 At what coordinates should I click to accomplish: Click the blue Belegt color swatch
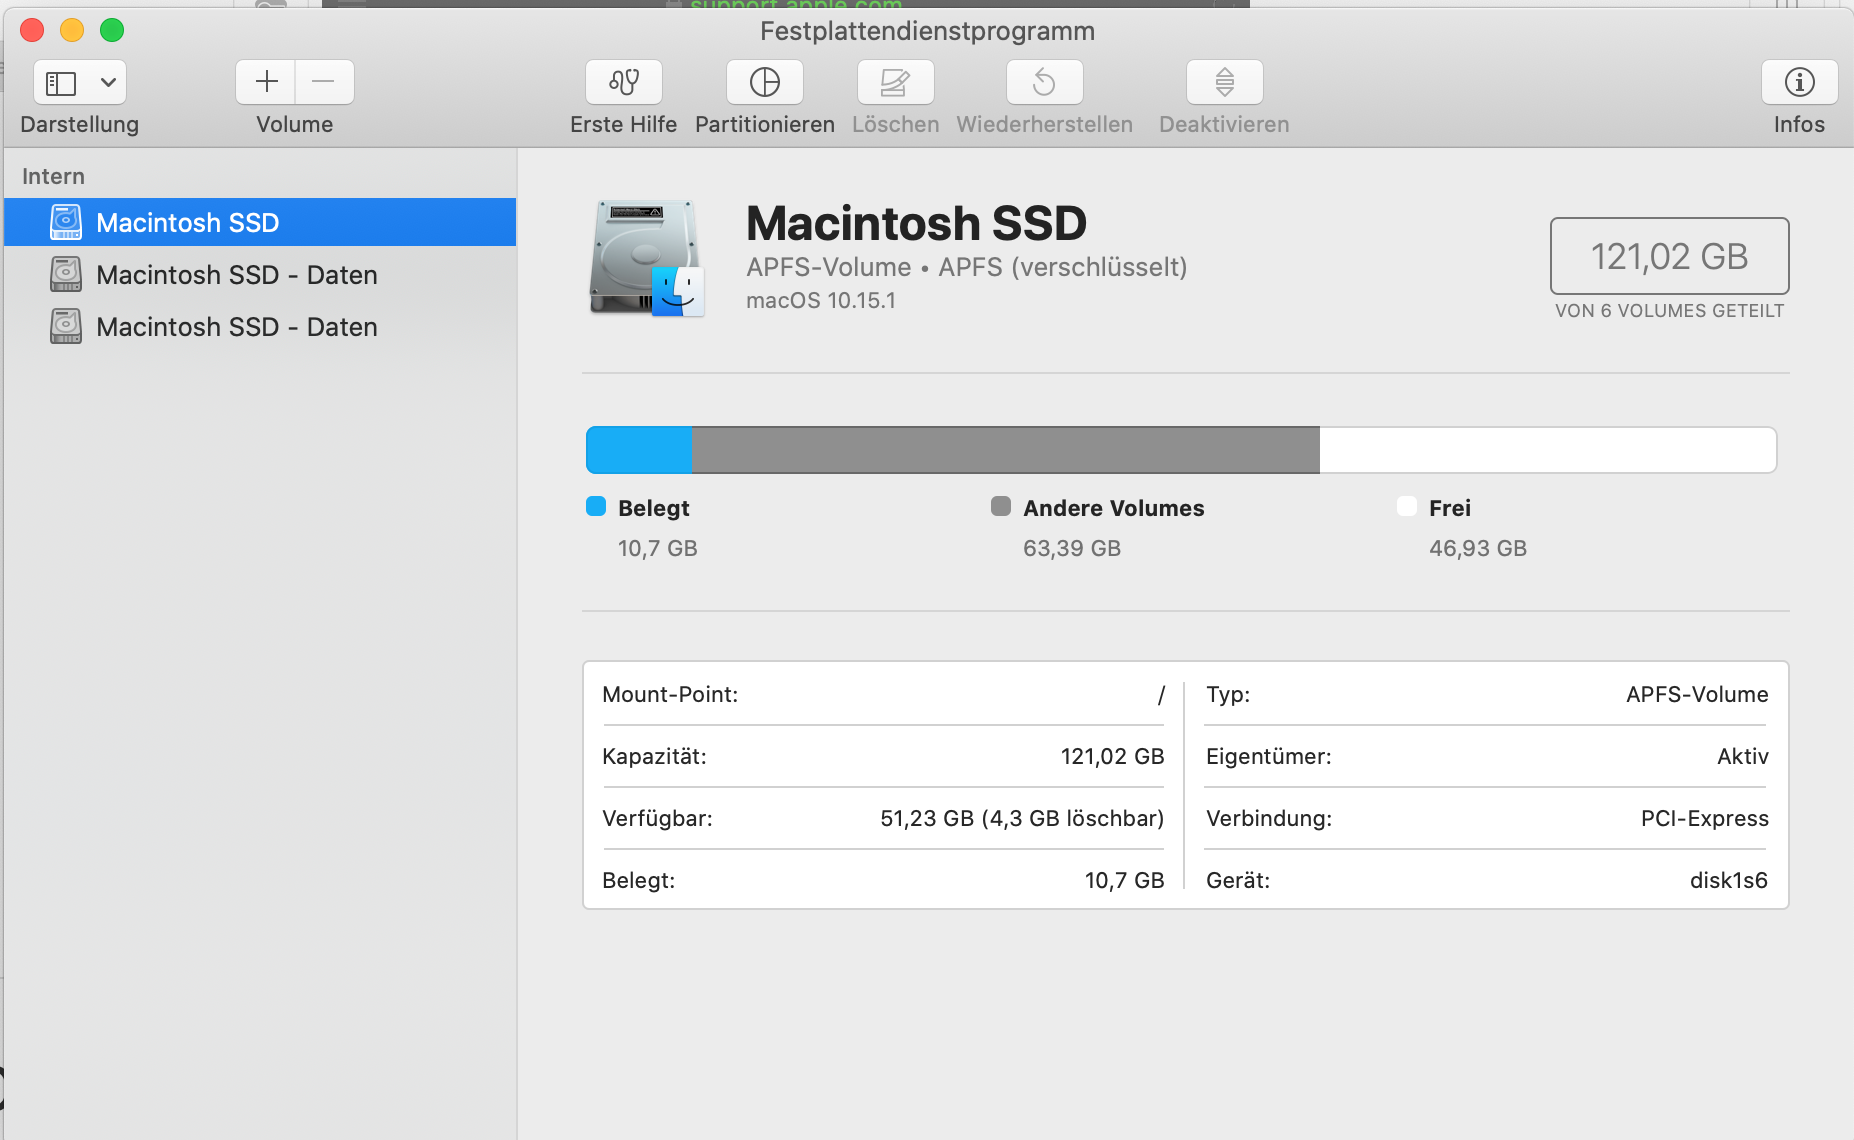click(596, 506)
